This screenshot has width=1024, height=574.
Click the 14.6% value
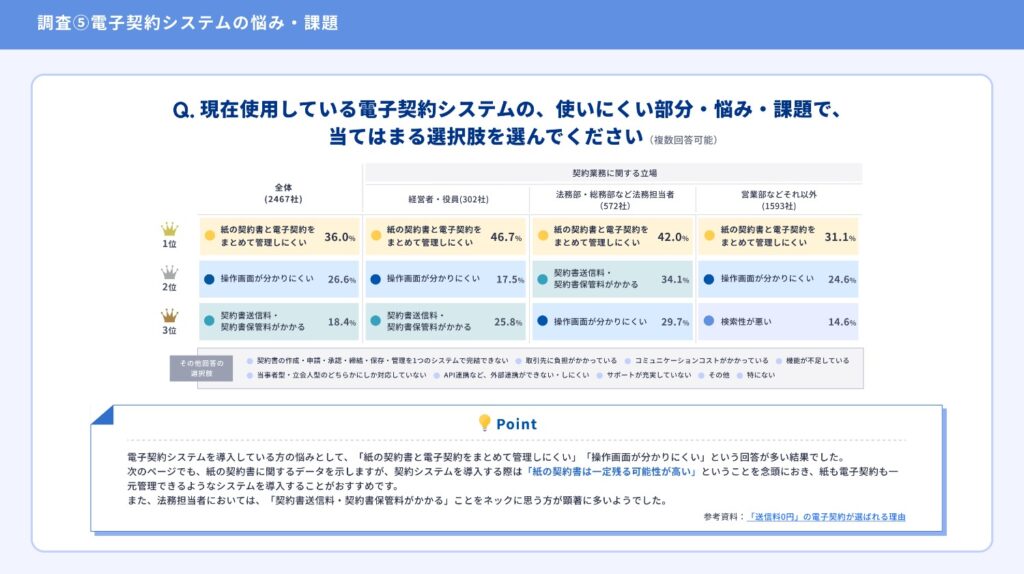click(842, 322)
